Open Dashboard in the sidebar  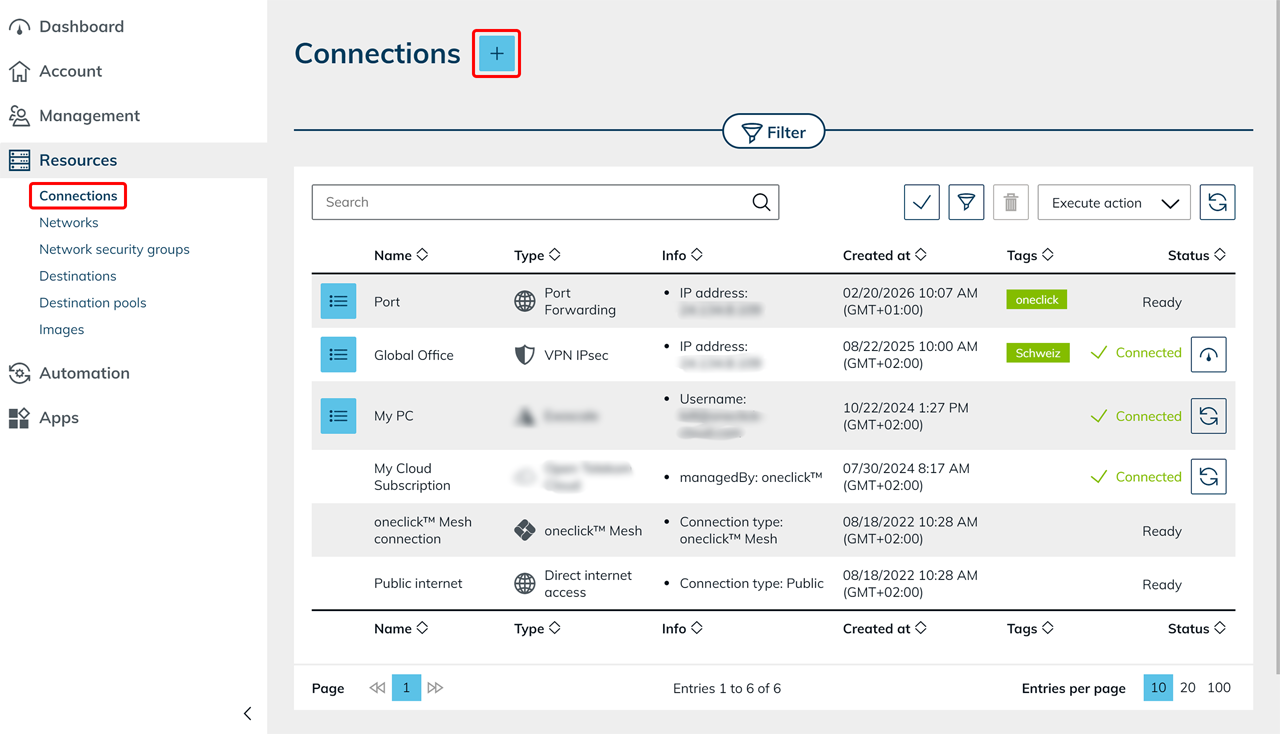coord(81,27)
